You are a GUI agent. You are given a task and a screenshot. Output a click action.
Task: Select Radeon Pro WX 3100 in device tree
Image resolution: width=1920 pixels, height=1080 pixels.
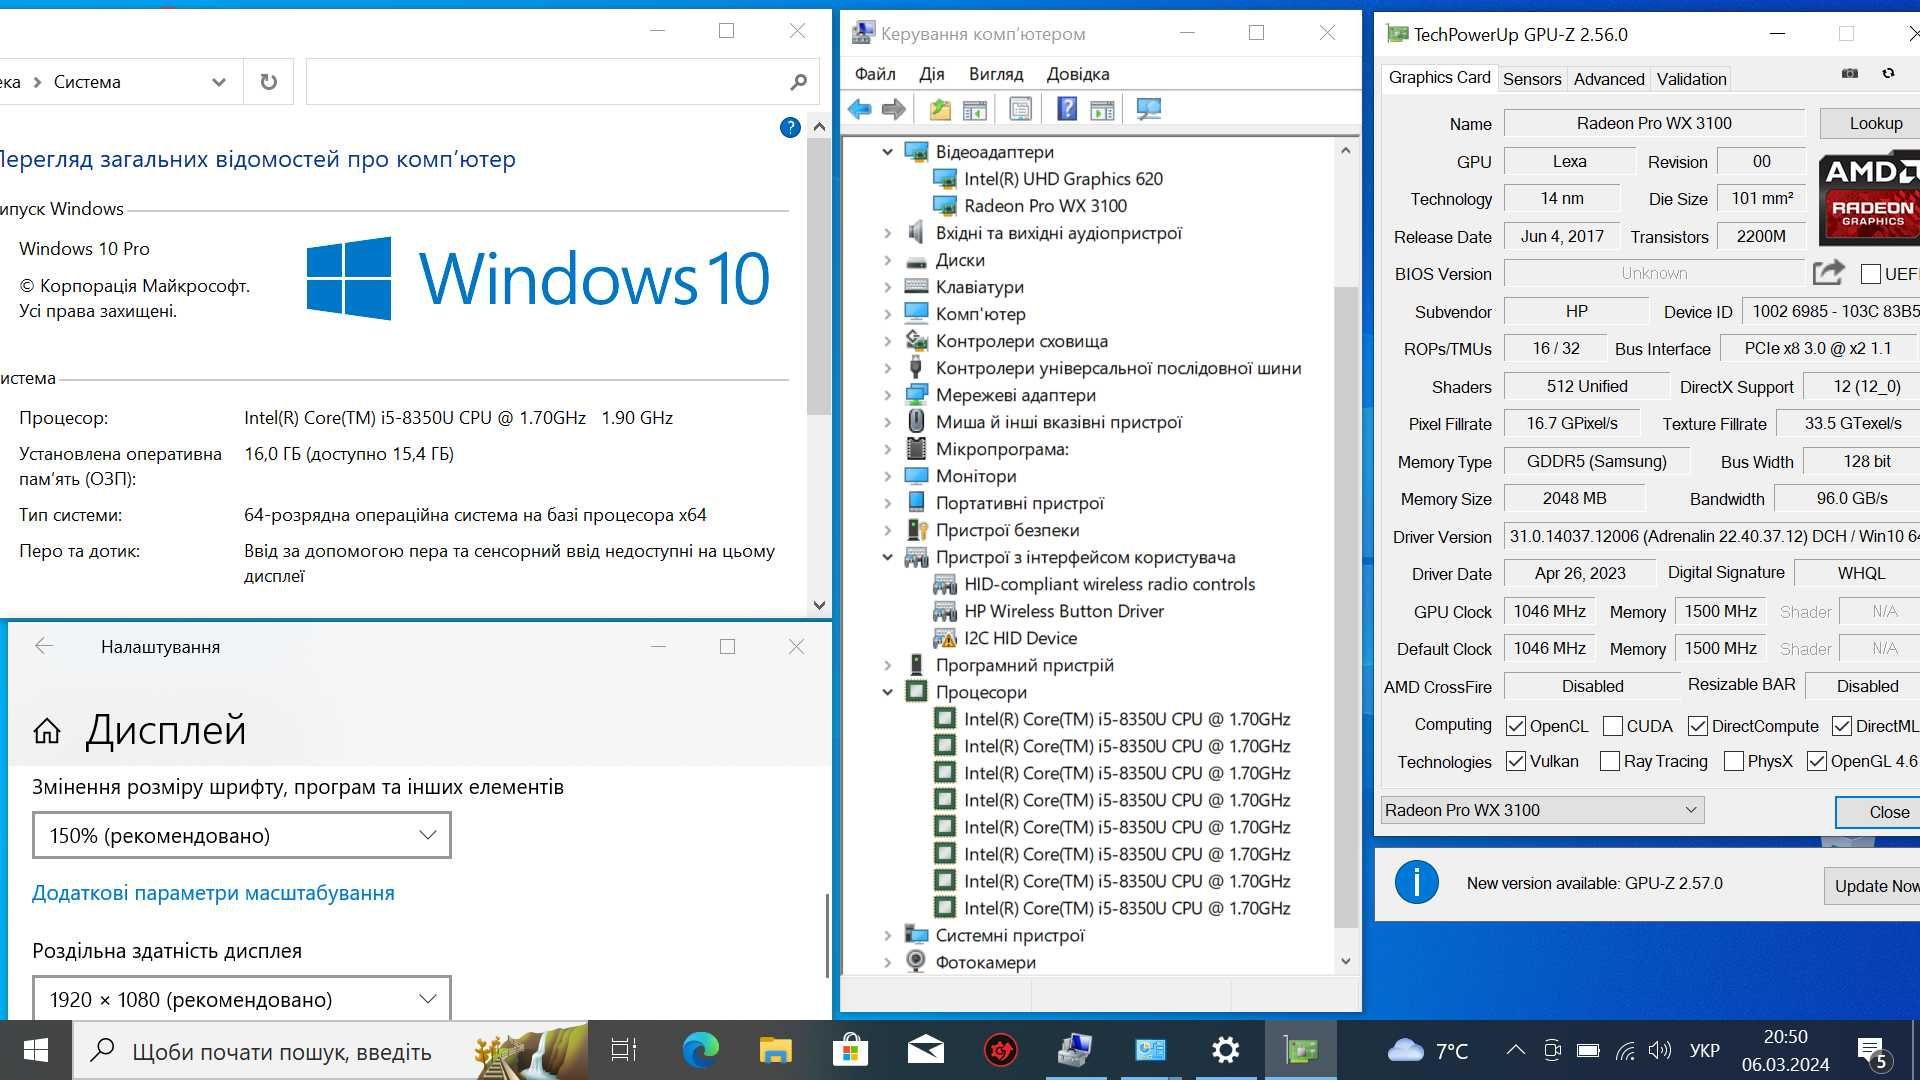coord(1045,206)
